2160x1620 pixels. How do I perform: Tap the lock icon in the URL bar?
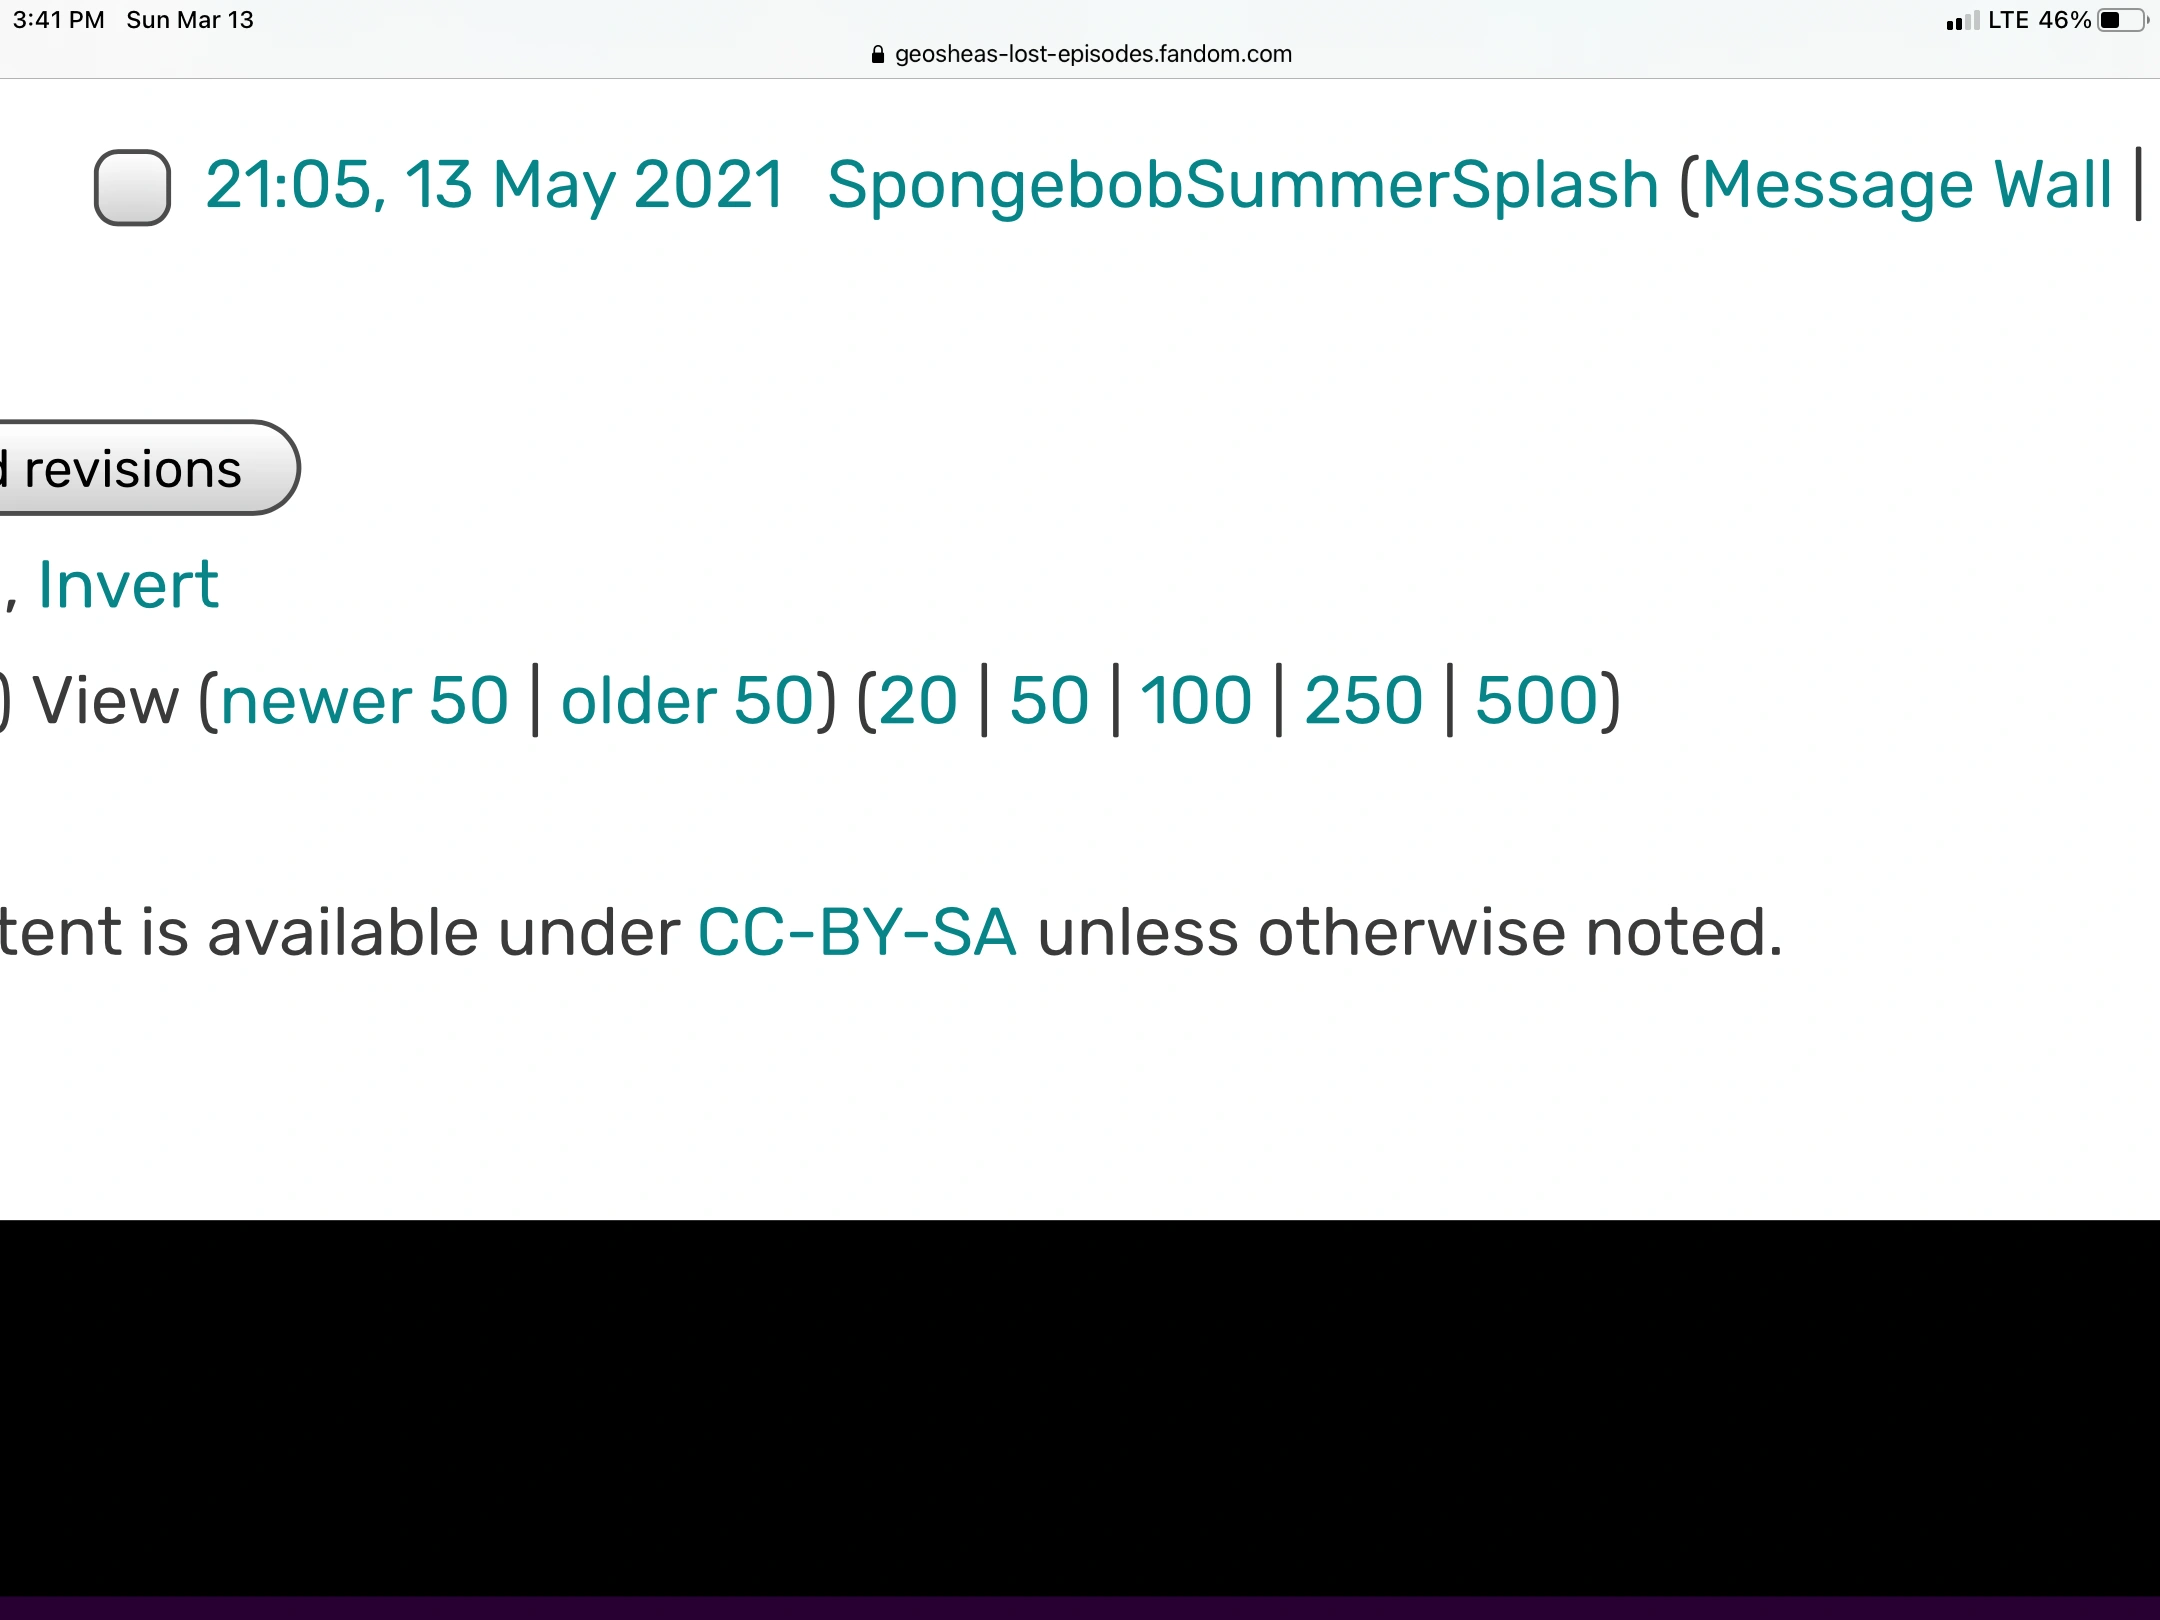pyautogui.click(x=878, y=55)
